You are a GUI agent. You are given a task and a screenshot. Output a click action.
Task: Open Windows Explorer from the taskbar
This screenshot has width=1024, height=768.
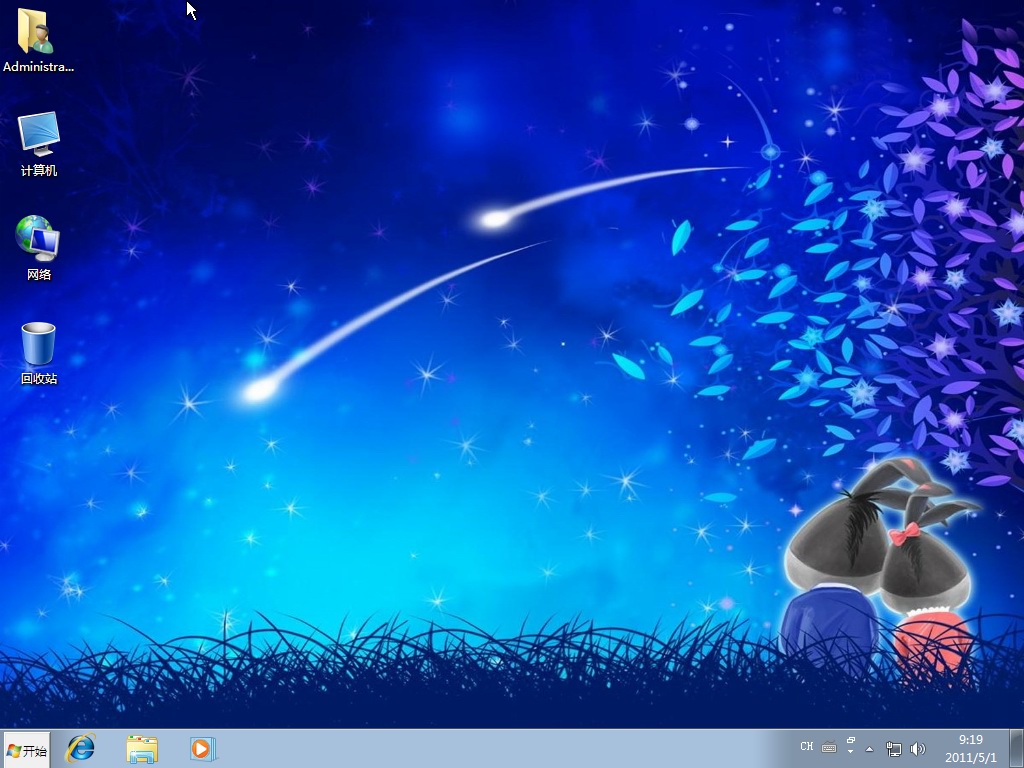(x=142, y=749)
